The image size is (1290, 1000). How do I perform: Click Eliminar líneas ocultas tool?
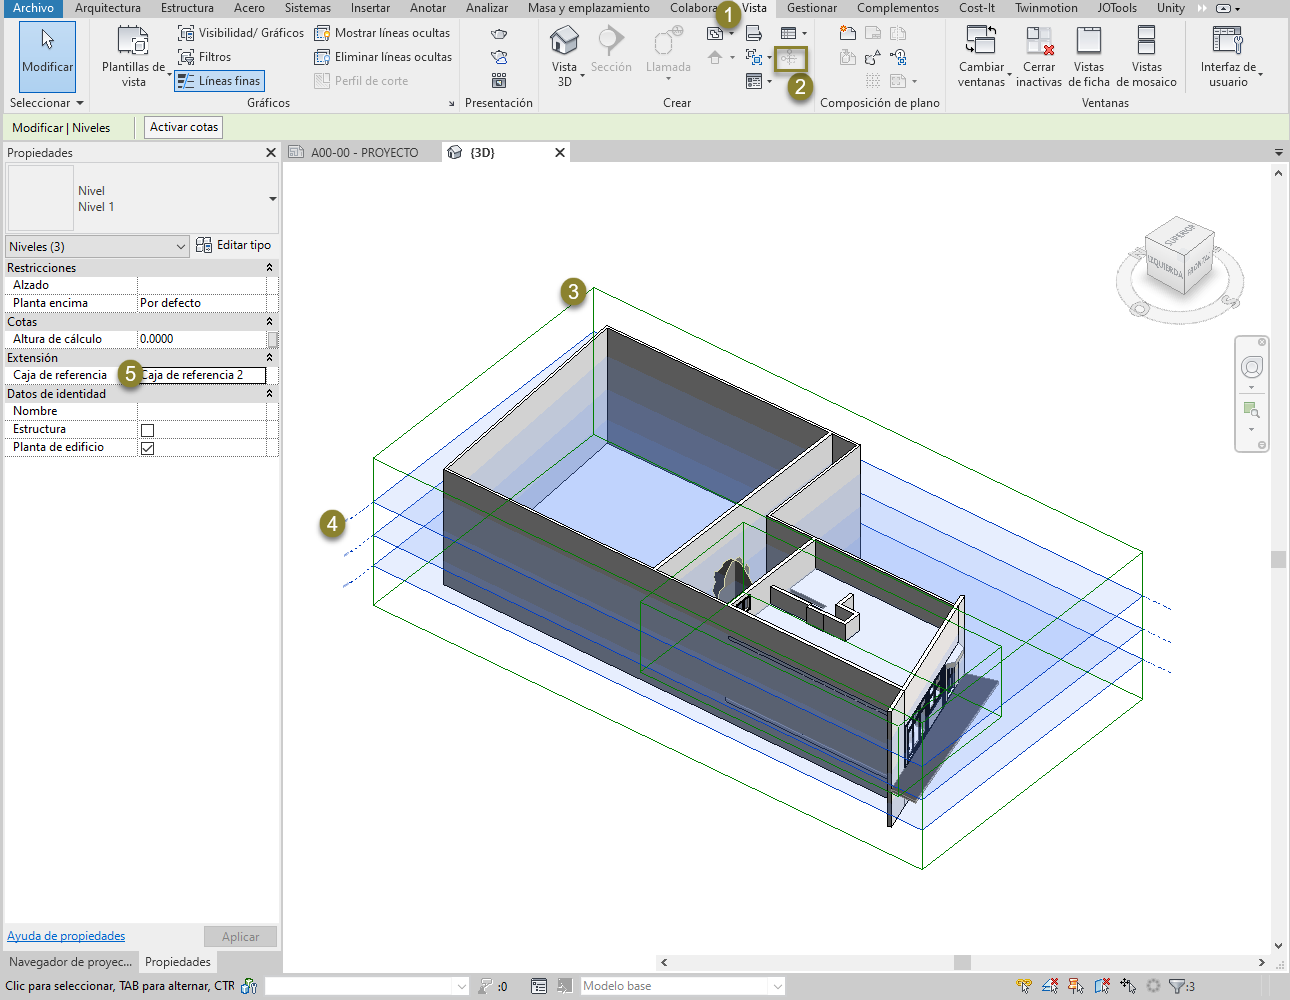383,57
